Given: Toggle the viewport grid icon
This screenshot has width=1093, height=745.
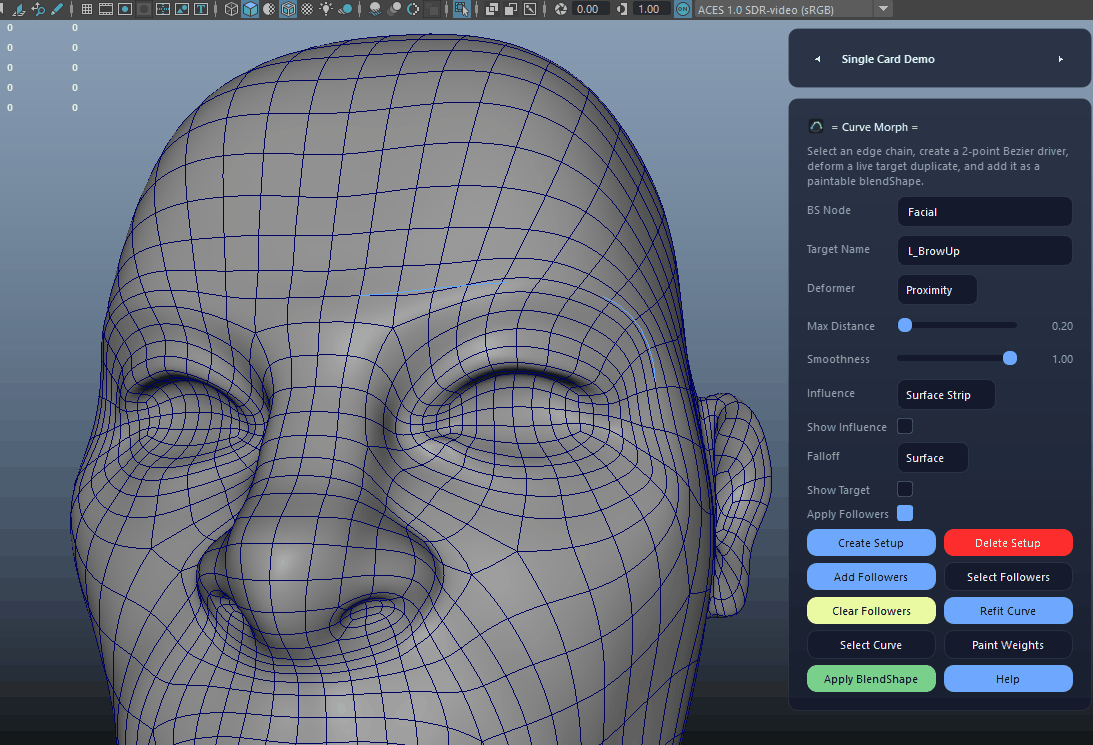Looking at the screenshot, I should pos(86,9).
